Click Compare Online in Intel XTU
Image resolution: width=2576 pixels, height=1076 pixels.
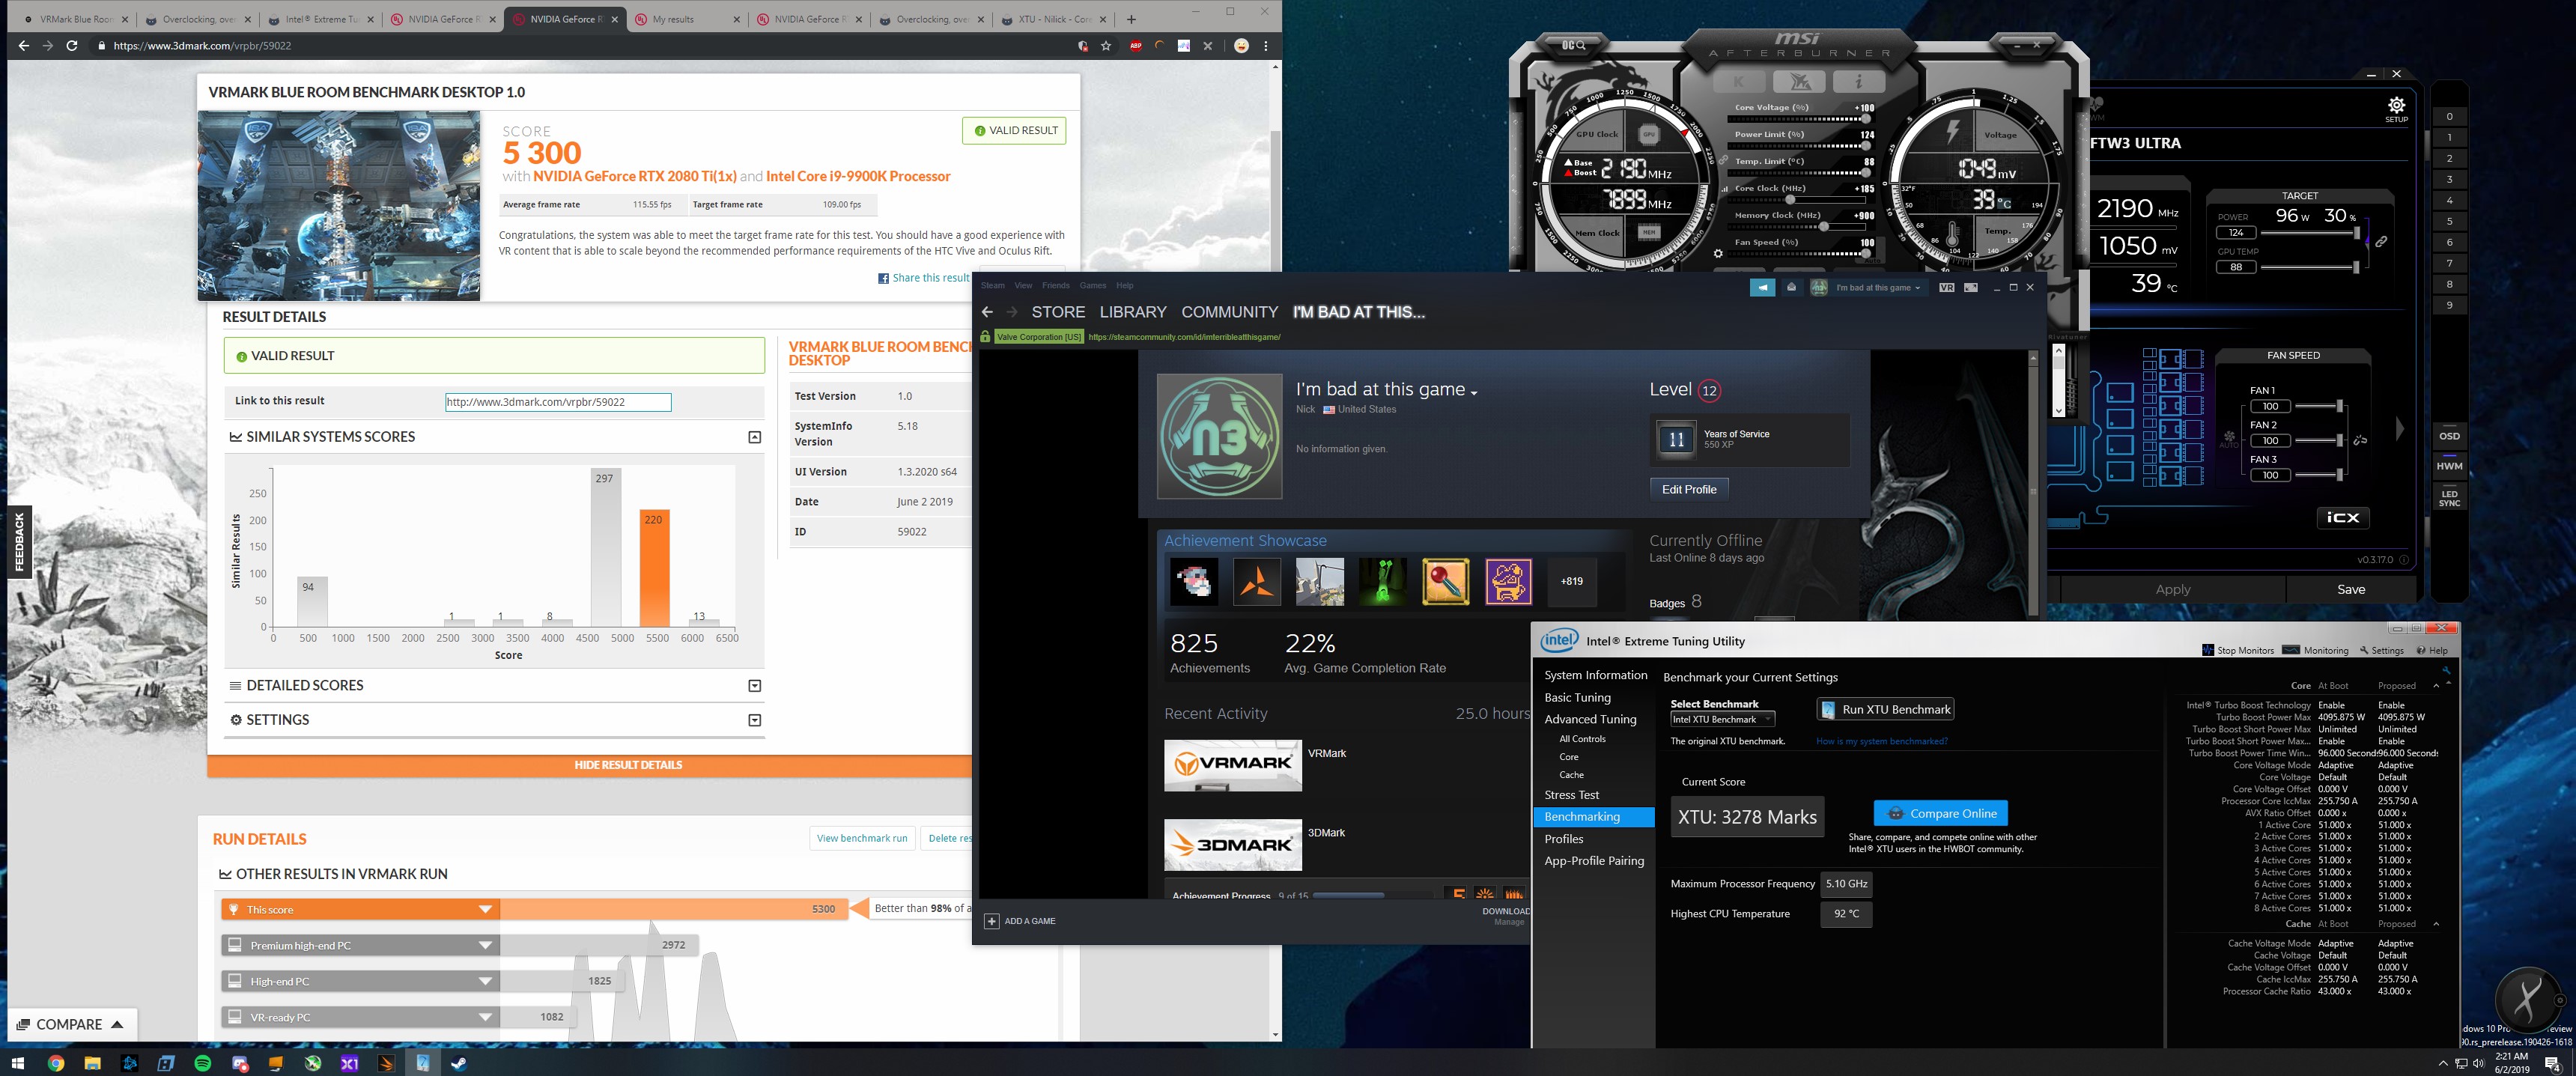pos(1940,813)
